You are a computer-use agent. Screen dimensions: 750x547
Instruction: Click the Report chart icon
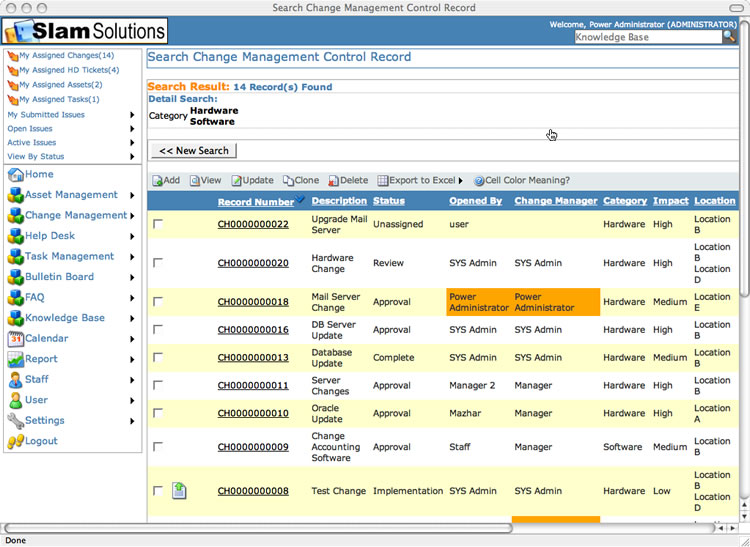pyautogui.click(x=15, y=360)
